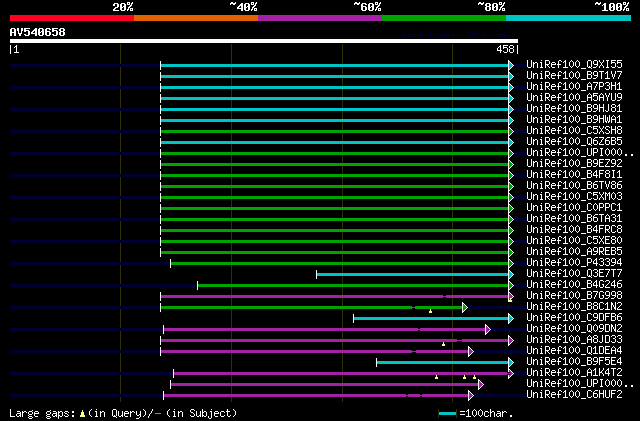Select the UniRef100_B4G246 label
640x421 pixels.
[574, 285]
